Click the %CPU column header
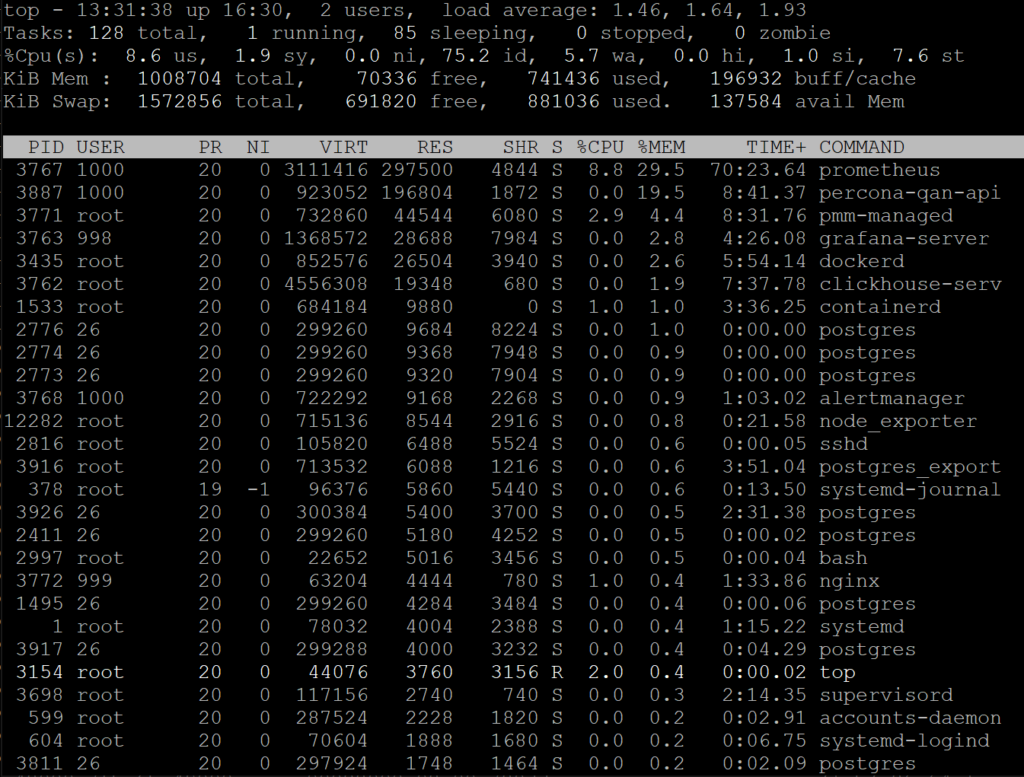The image size is (1024, 777). coord(600,147)
